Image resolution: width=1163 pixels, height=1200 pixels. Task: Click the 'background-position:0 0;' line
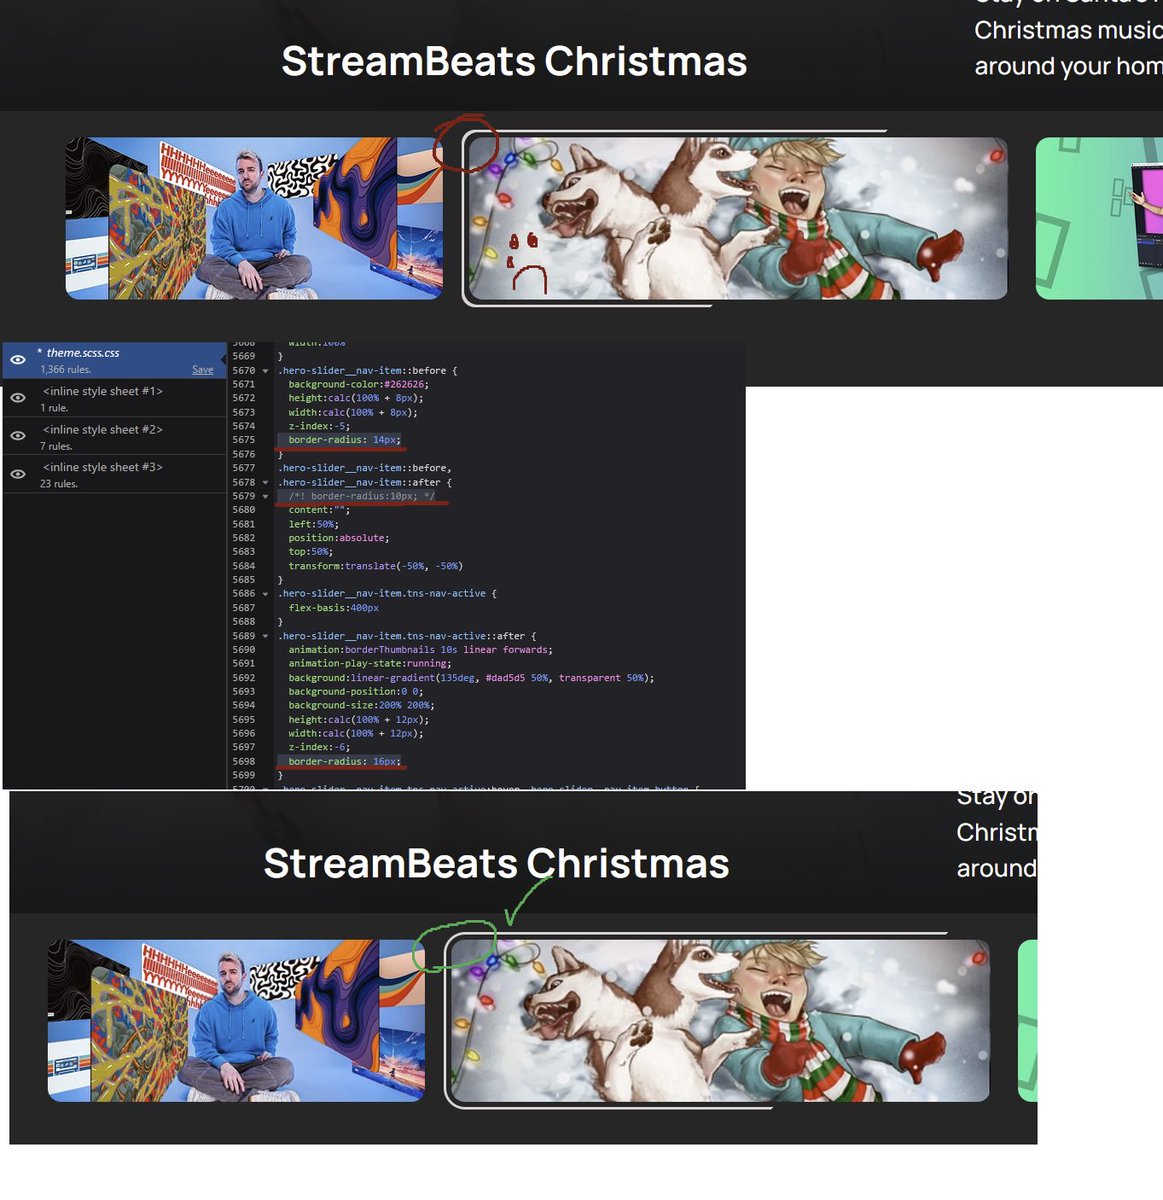point(355,692)
